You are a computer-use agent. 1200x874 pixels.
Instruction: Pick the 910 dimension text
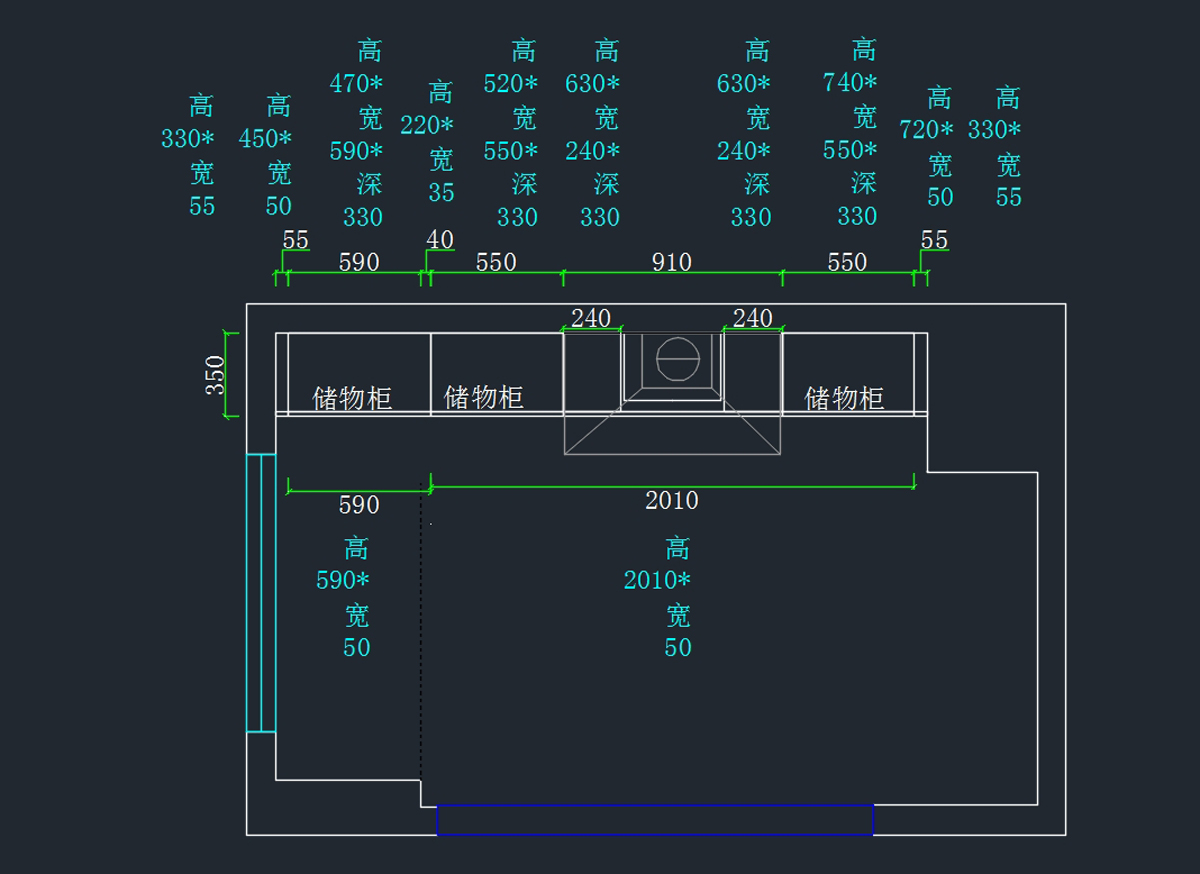coord(671,262)
